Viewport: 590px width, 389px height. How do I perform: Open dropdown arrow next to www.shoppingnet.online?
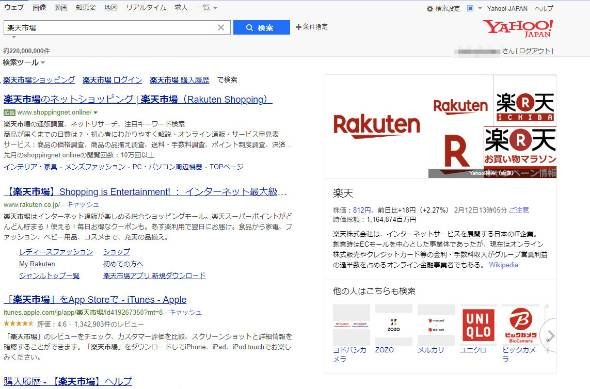point(96,112)
